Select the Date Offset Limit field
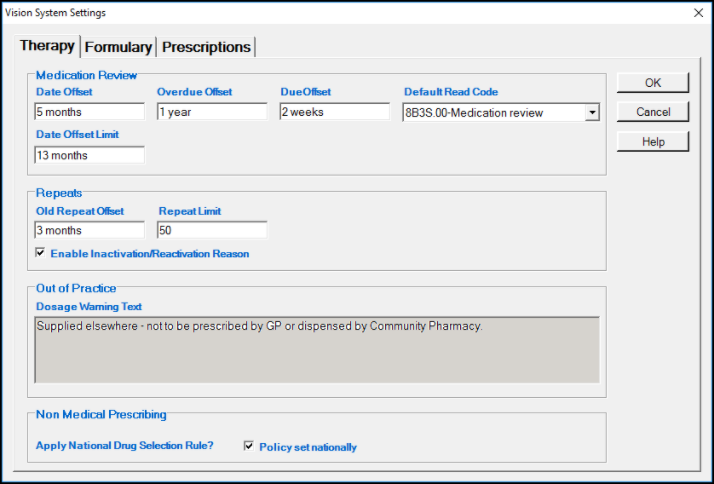Viewport: 714px width, 484px height. (89, 155)
